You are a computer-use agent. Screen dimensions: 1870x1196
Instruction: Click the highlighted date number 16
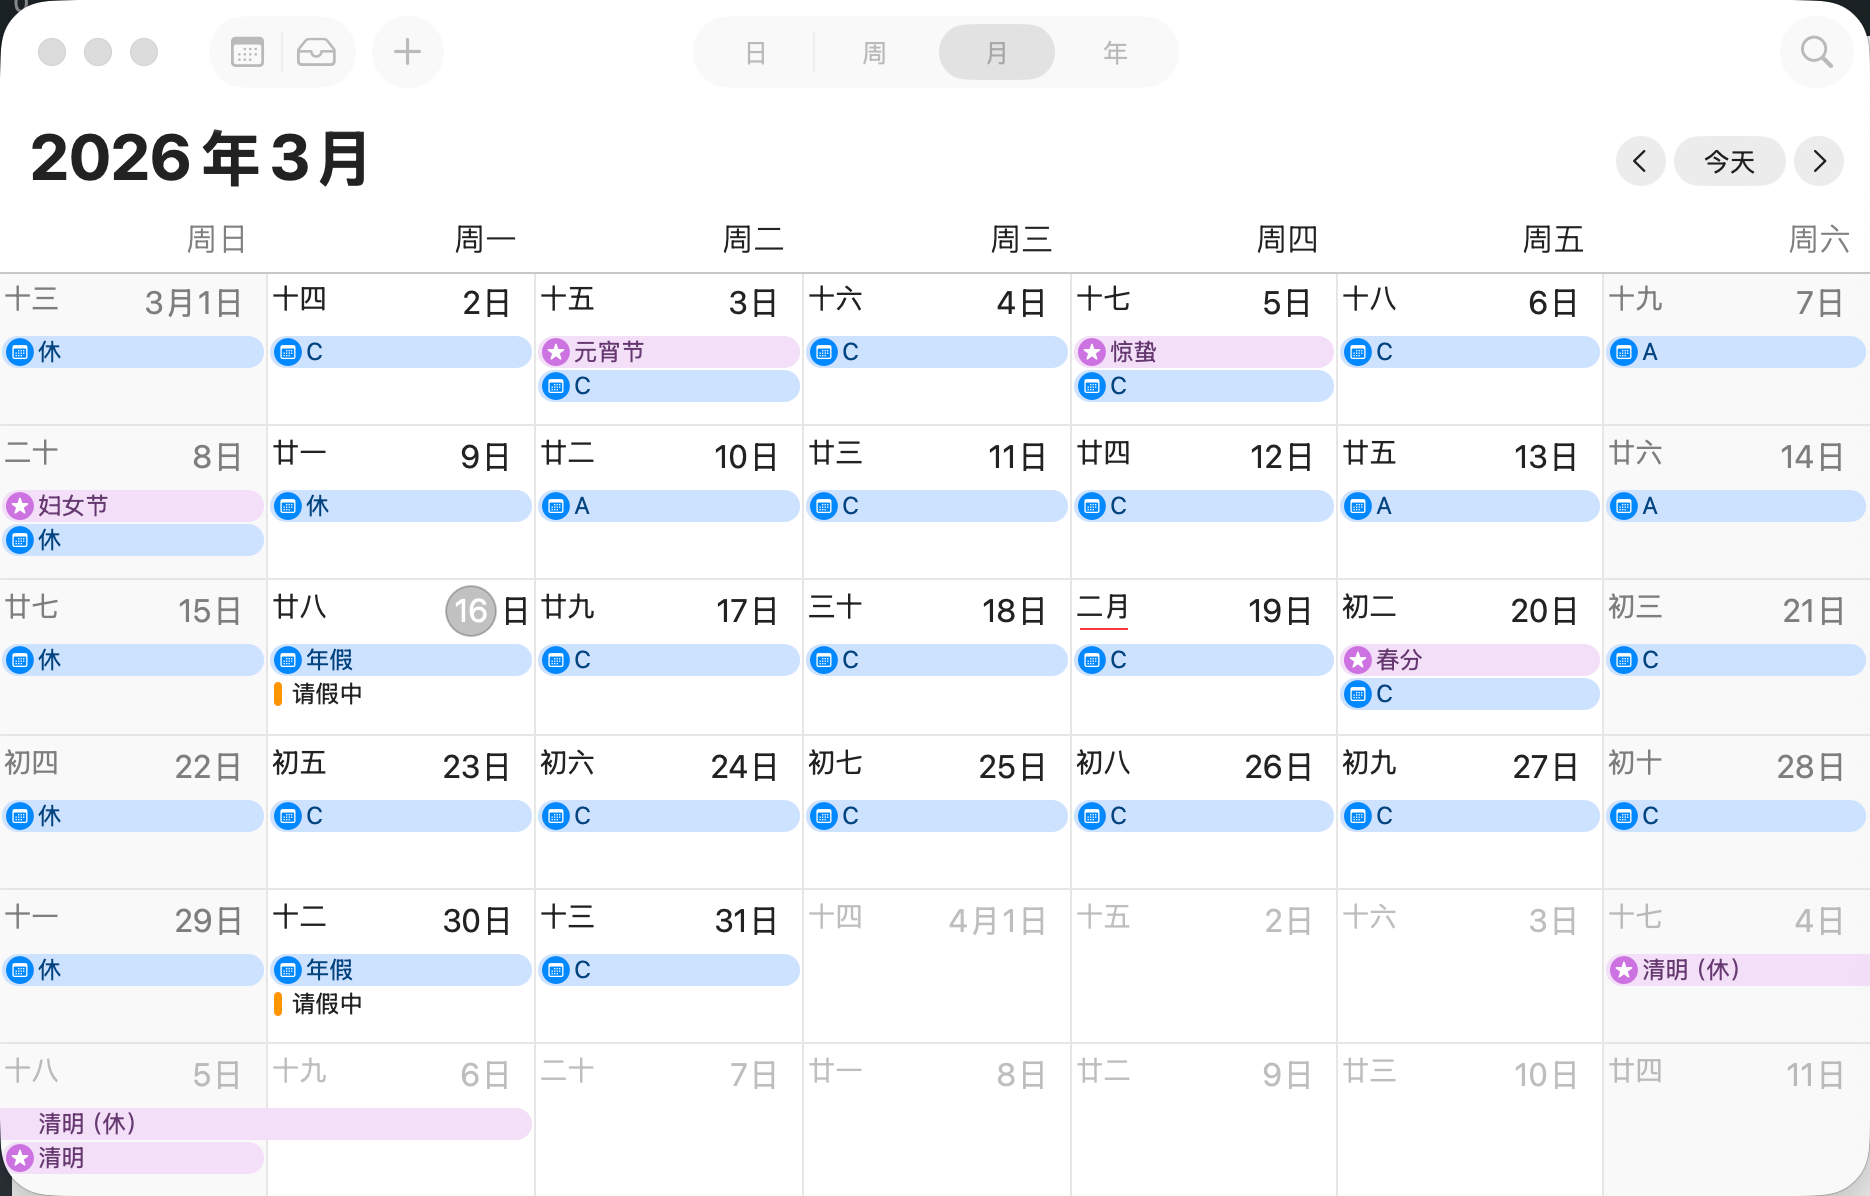click(x=470, y=611)
